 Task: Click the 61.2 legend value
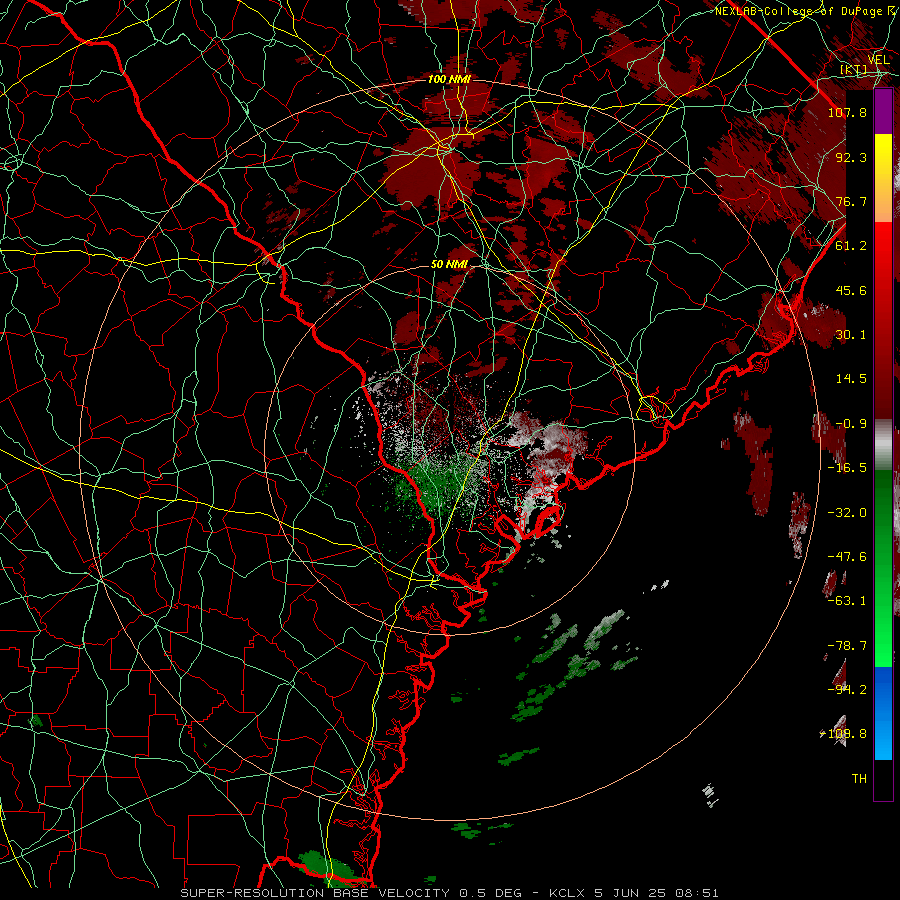click(x=851, y=246)
